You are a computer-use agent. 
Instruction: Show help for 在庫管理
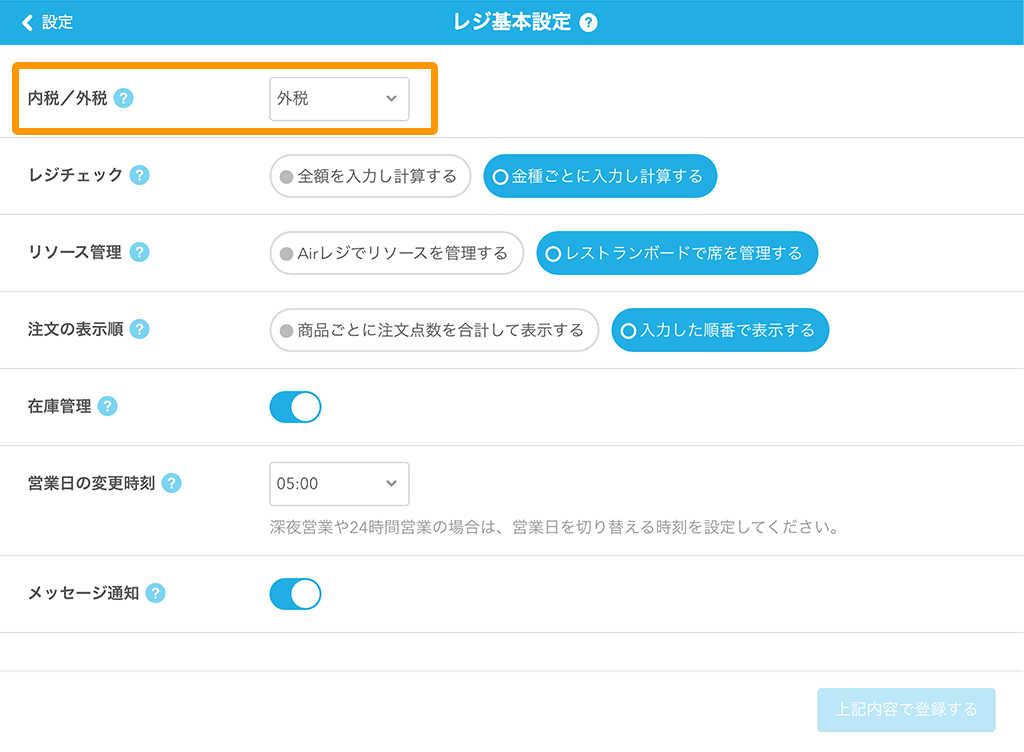[x=107, y=406]
